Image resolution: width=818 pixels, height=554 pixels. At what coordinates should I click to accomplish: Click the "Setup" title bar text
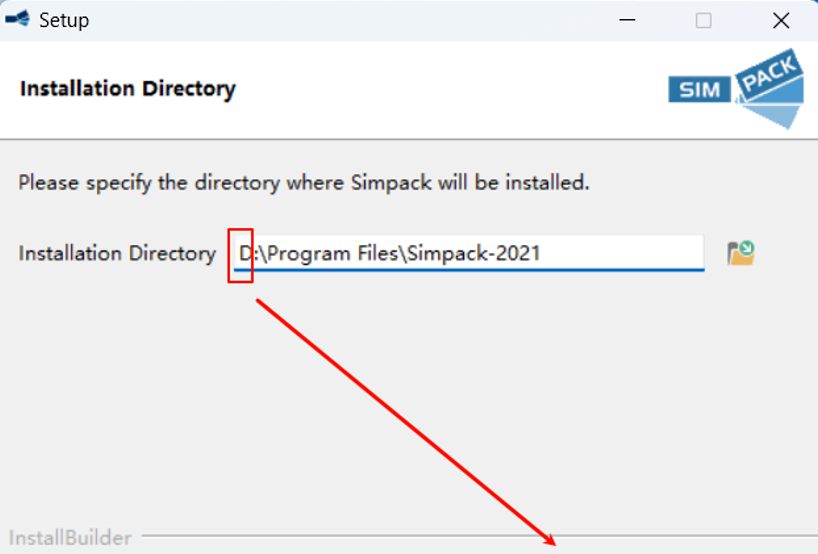64,20
